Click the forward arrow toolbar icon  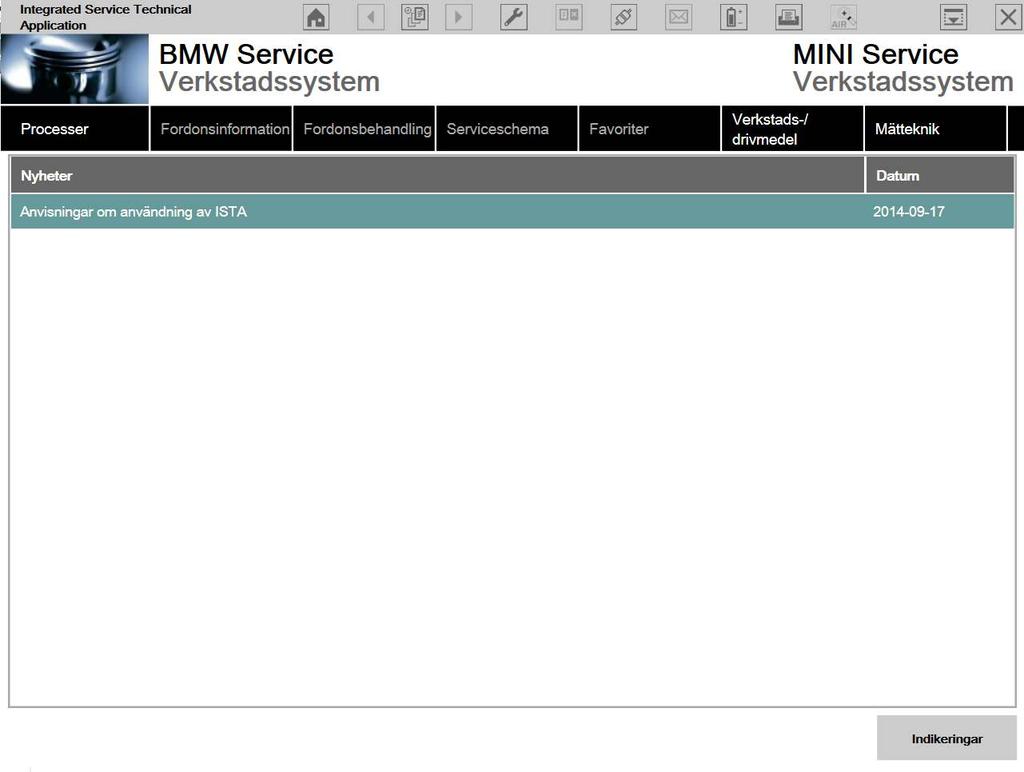[x=458, y=17]
